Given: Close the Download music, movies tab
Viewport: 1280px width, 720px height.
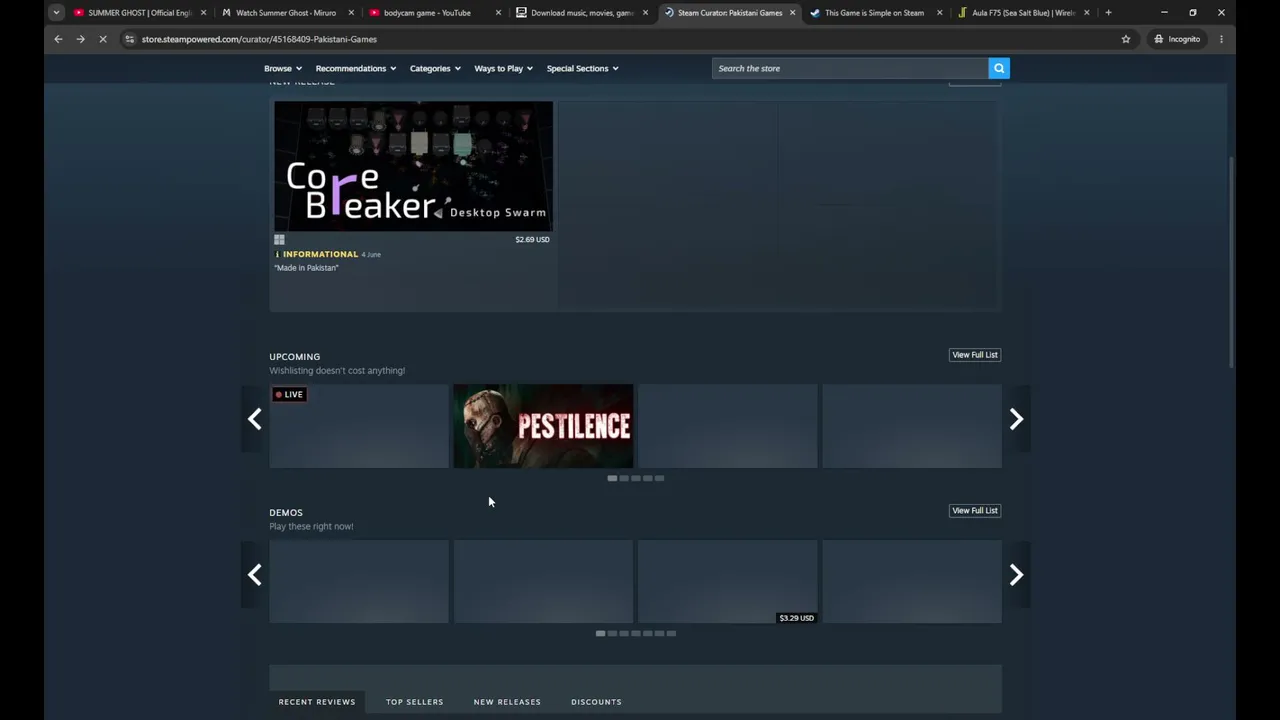Looking at the screenshot, I should 645,13.
